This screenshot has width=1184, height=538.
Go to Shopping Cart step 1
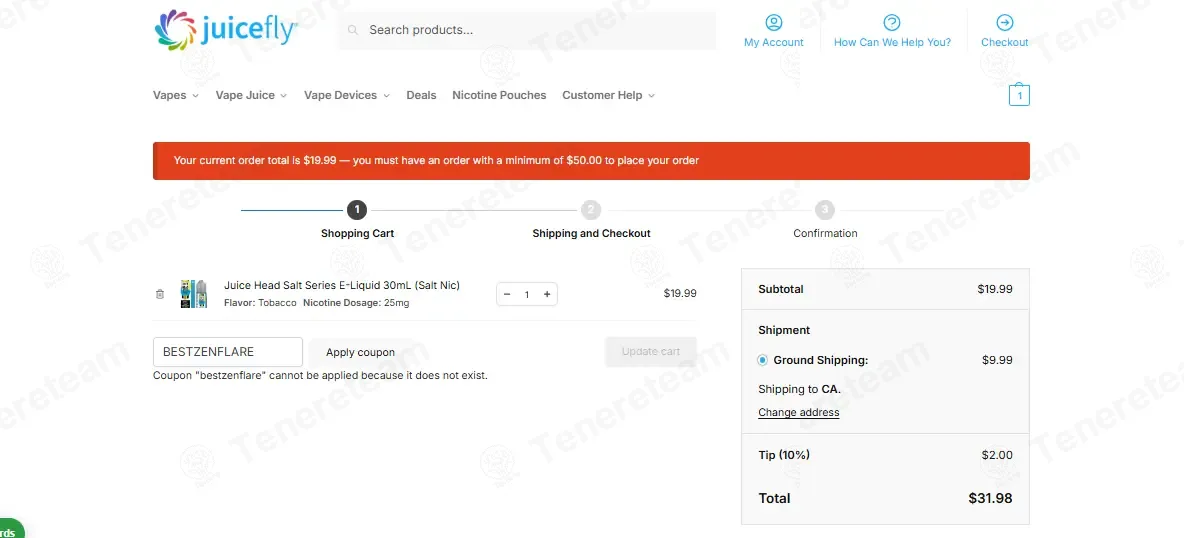(x=357, y=220)
